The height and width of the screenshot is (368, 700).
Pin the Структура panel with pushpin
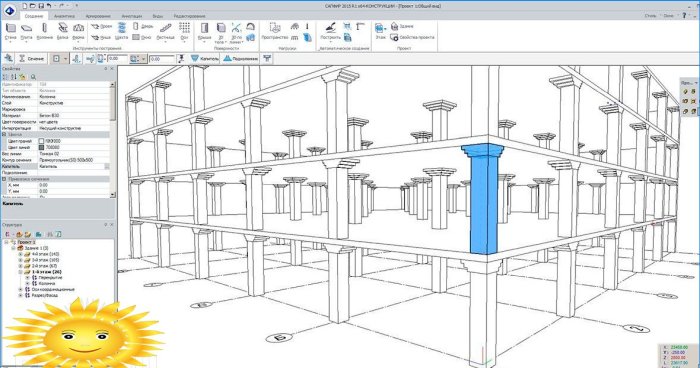pyautogui.click(x=106, y=225)
